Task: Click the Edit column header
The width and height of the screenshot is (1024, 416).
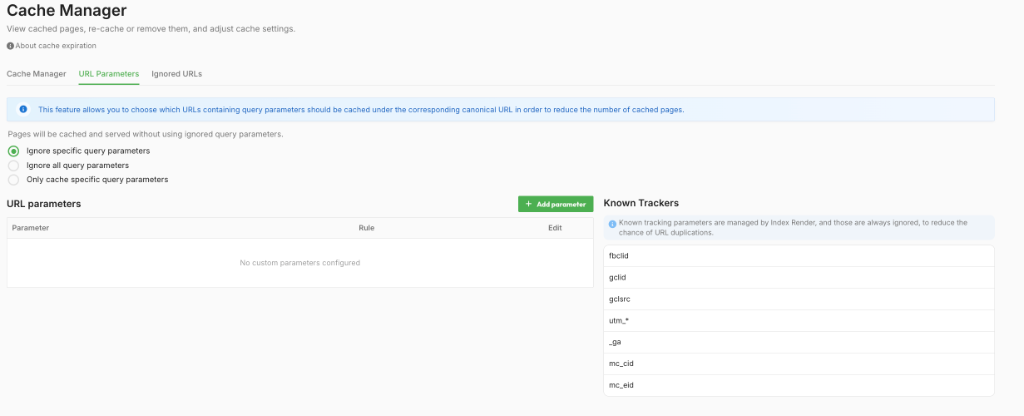Action: (x=555, y=228)
